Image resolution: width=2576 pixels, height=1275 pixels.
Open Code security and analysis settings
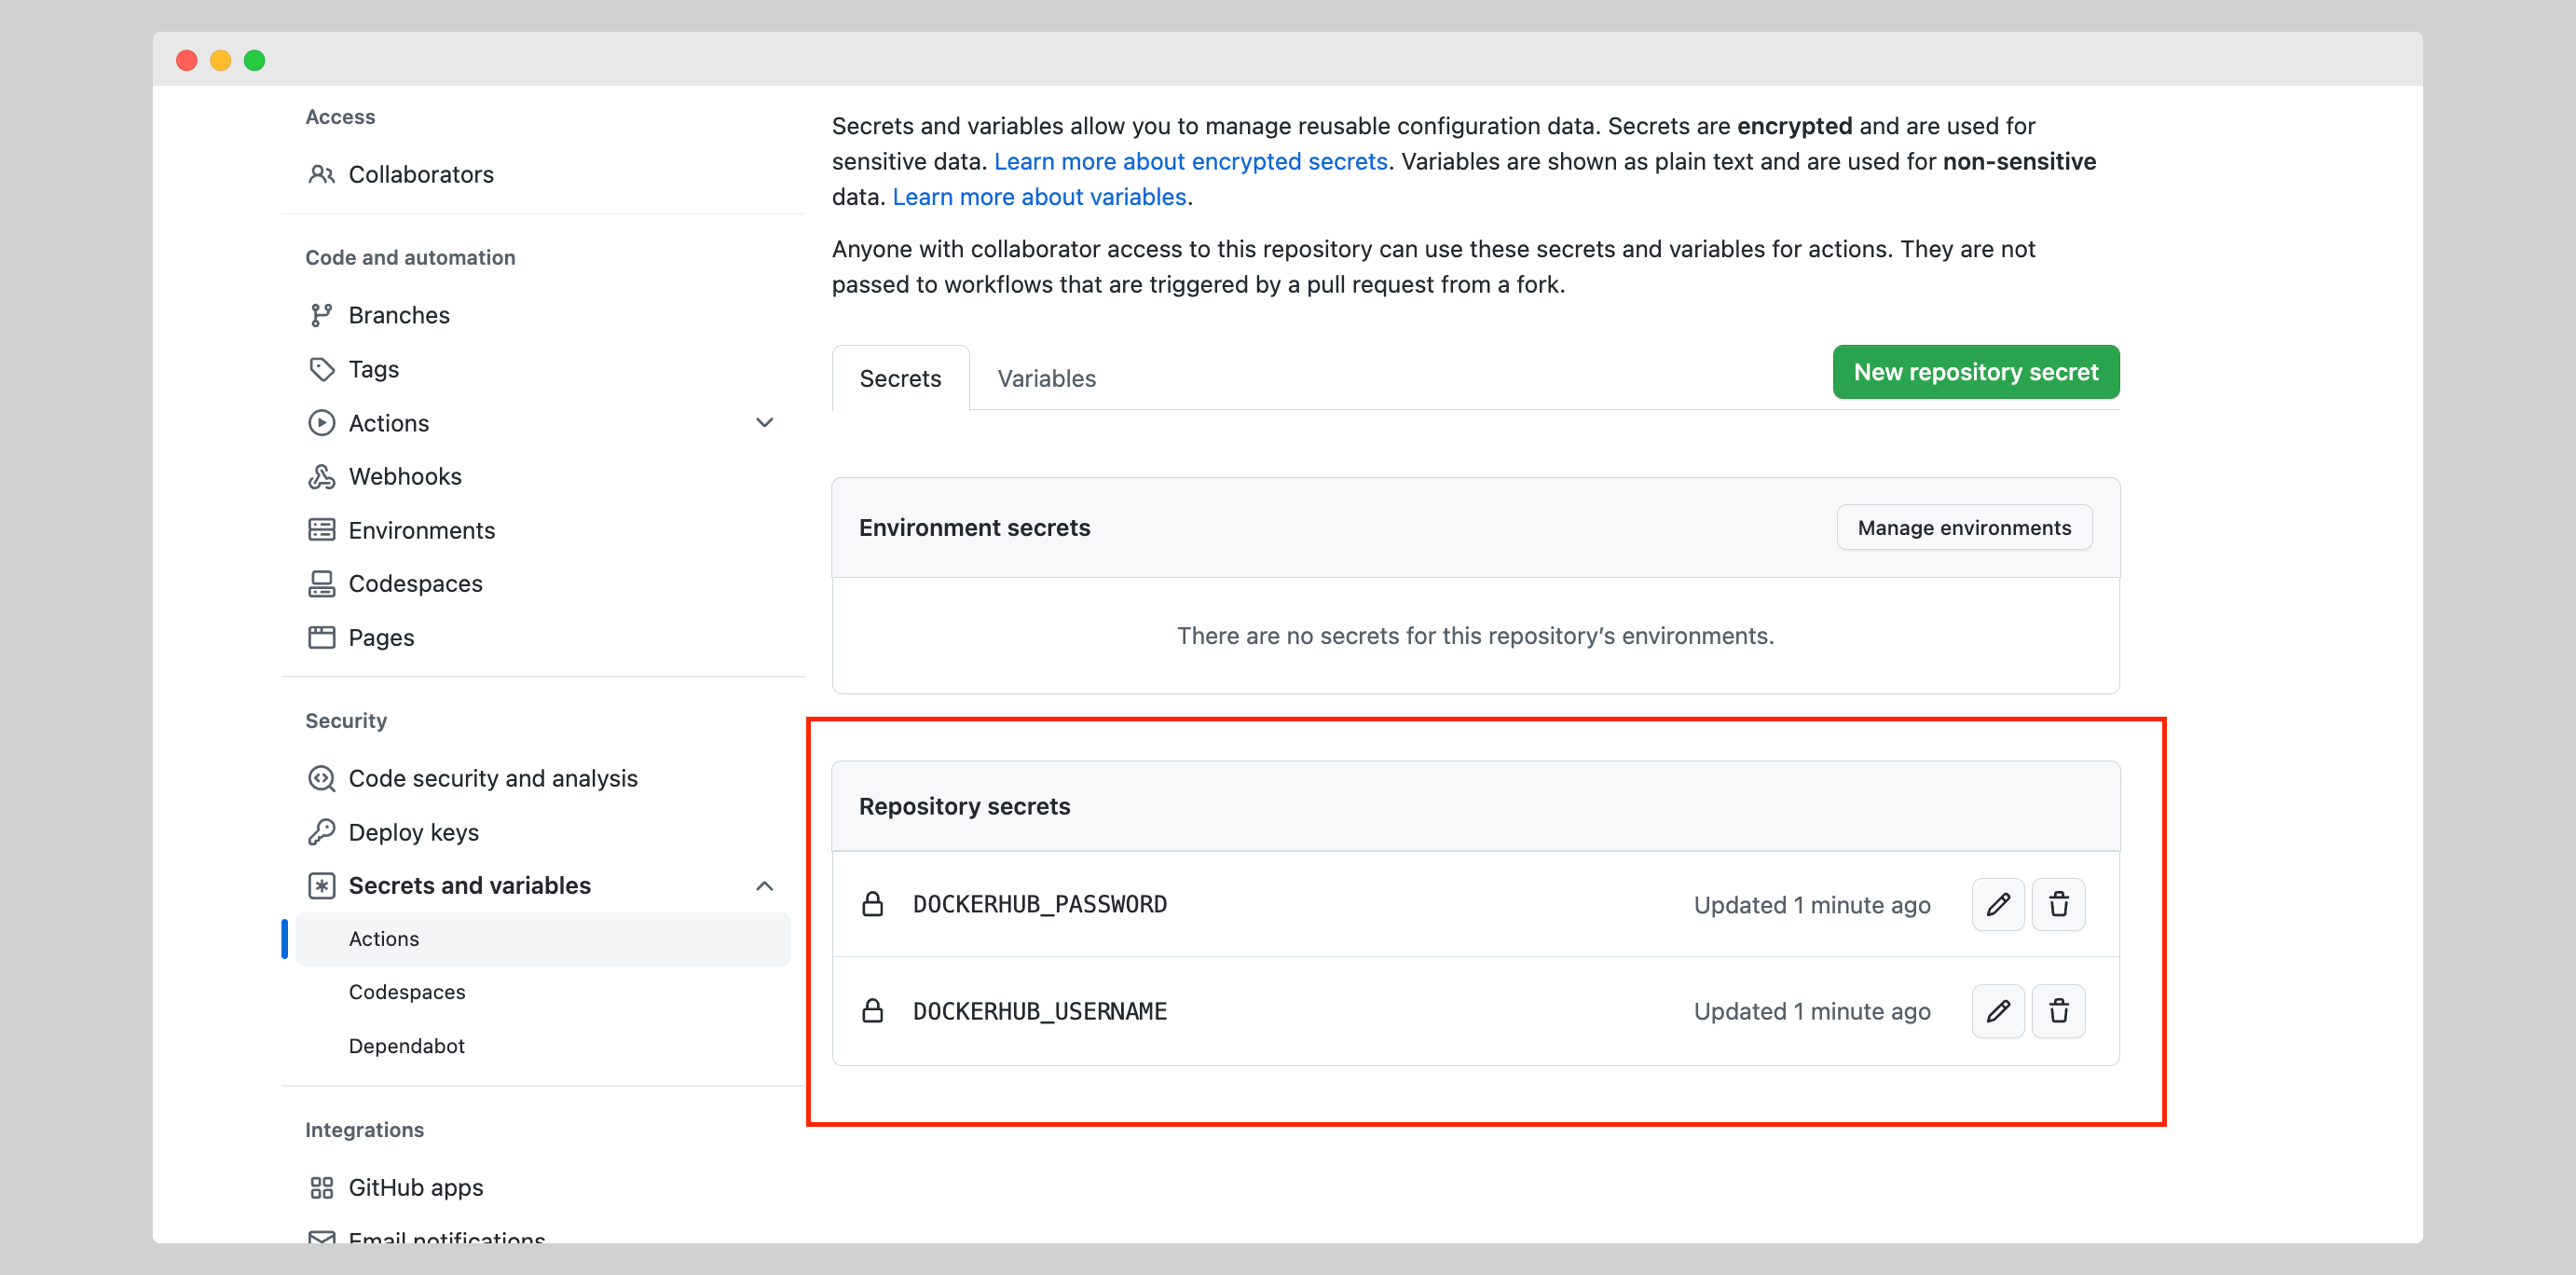(492, 778)
